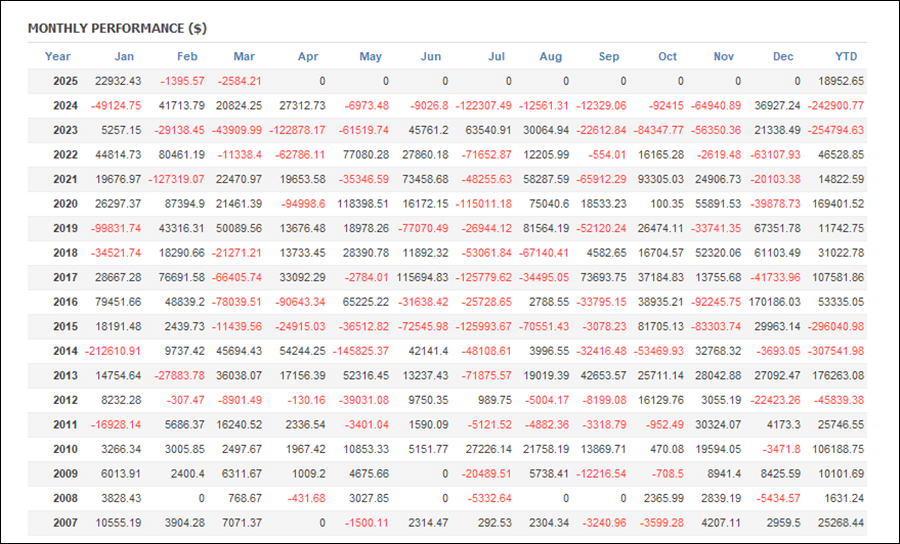Image resolution: width=900 pixels, height=544 pixels.
Task: Click the Dec column header
Action: (783, 56)
